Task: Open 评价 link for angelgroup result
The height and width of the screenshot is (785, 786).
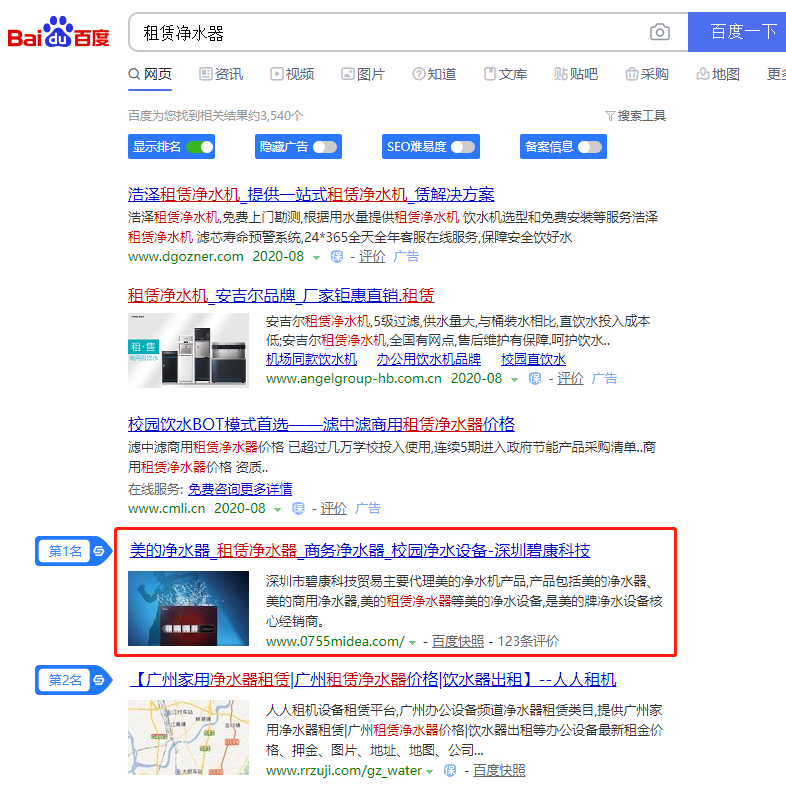Action: coord(570,378)
